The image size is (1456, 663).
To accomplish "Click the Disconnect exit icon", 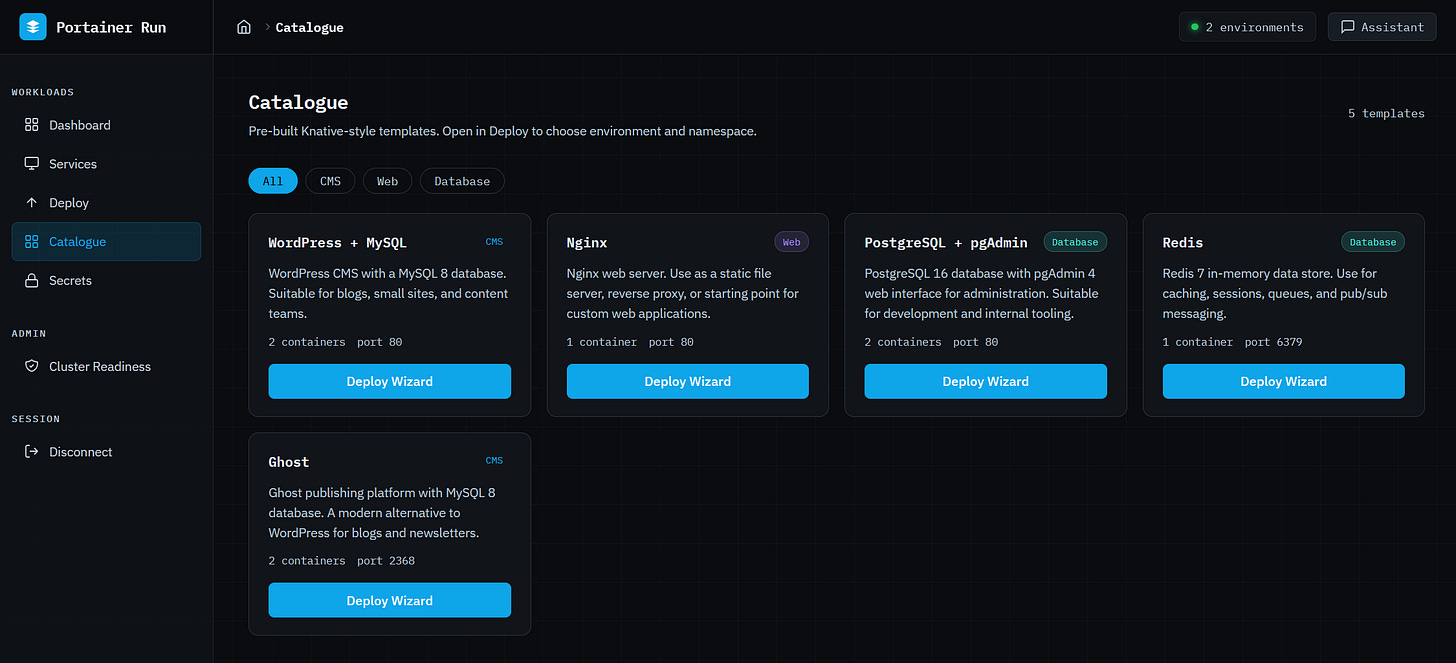I will [x=32, y=452].
